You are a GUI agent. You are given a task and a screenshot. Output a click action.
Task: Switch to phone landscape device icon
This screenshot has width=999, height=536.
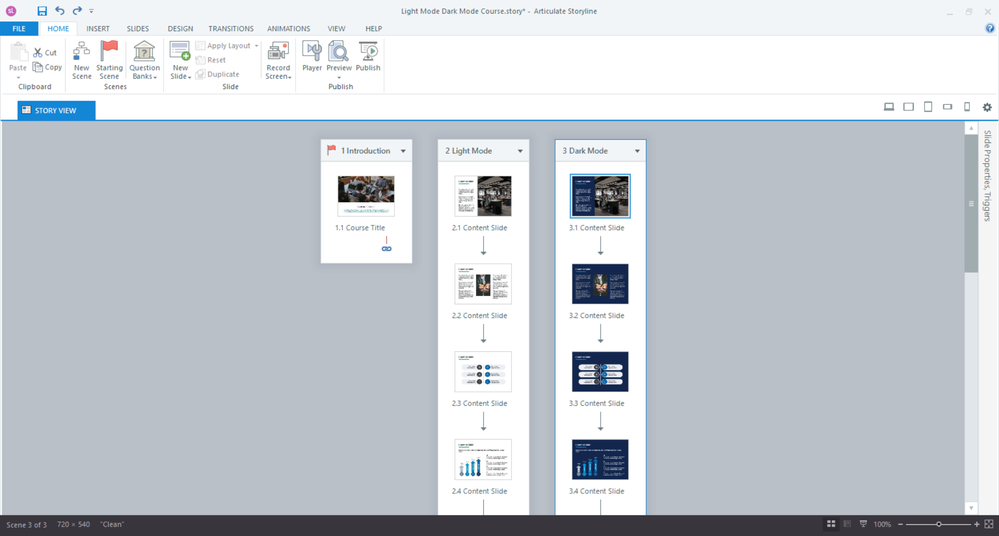947,107
